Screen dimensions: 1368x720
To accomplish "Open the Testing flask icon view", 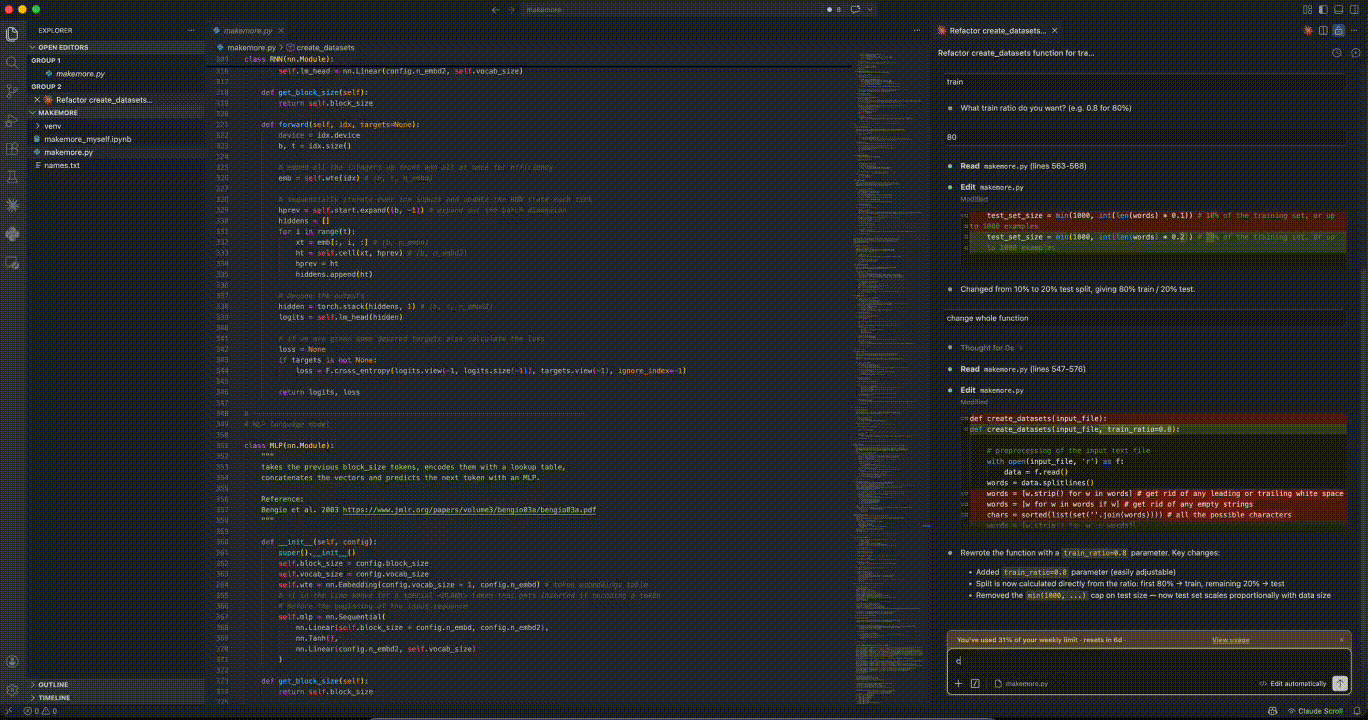I will tap(12, 177).
